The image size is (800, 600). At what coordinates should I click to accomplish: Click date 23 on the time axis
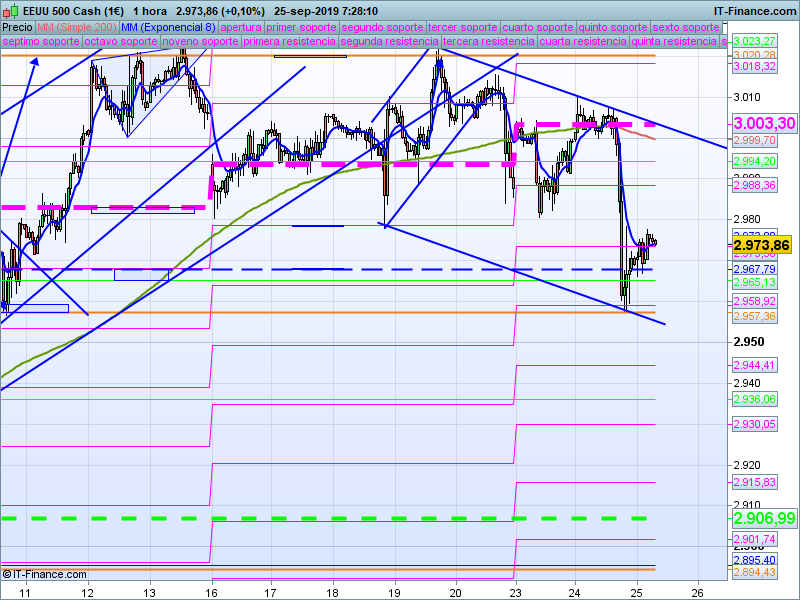pyautogui.click(x=514, y=591)
